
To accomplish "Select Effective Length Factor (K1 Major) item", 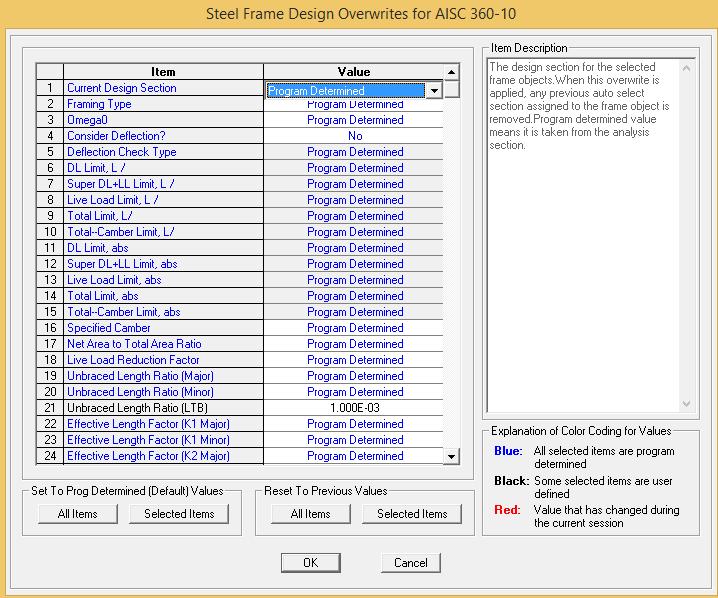I will pos(163,424).
